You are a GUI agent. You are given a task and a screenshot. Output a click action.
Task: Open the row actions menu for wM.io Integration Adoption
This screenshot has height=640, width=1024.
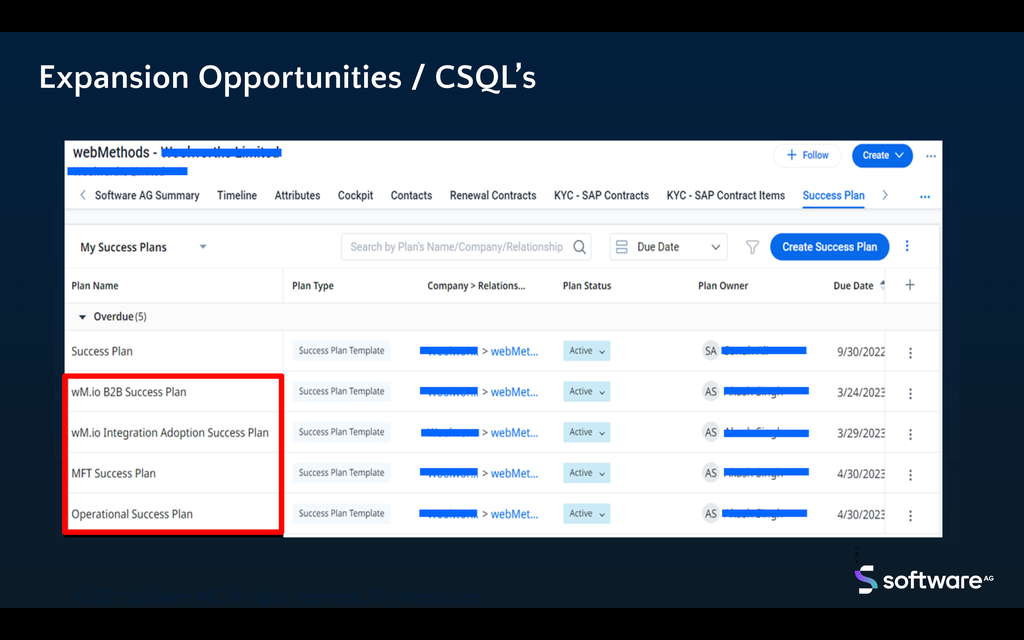tap(910, 434)
